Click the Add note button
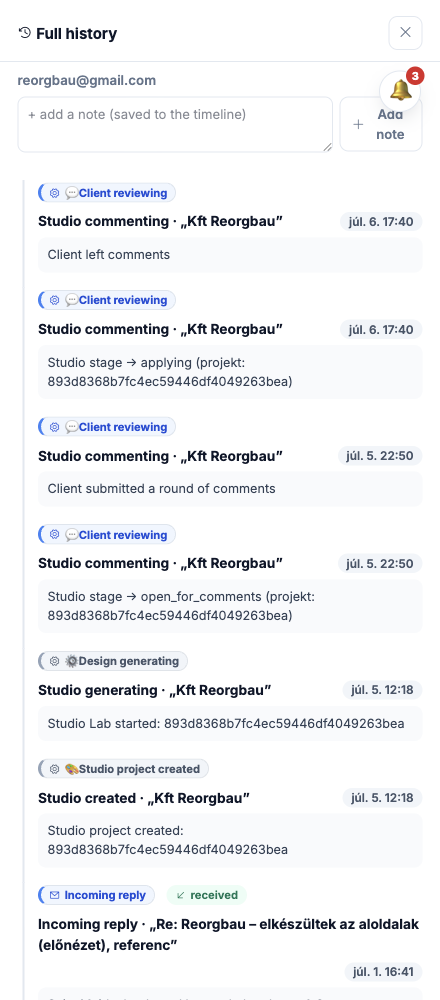Image resolution: width=440 pixels, height=1000 pixels. point(381,124)
